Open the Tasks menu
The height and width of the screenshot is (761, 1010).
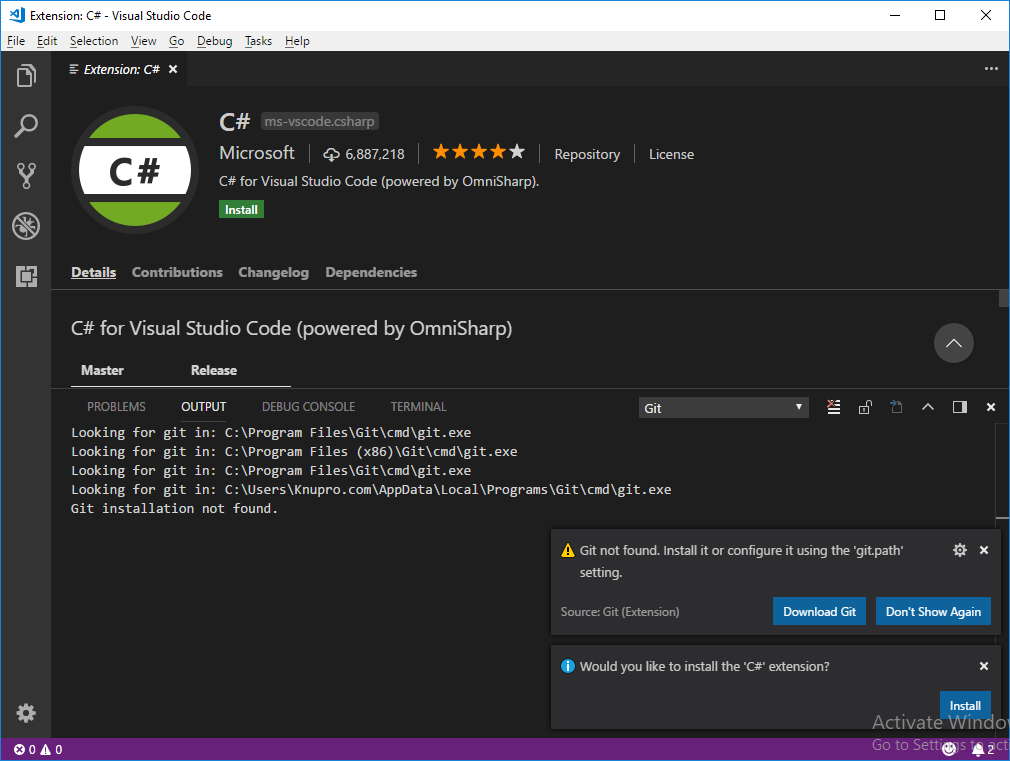pos(258,41)
